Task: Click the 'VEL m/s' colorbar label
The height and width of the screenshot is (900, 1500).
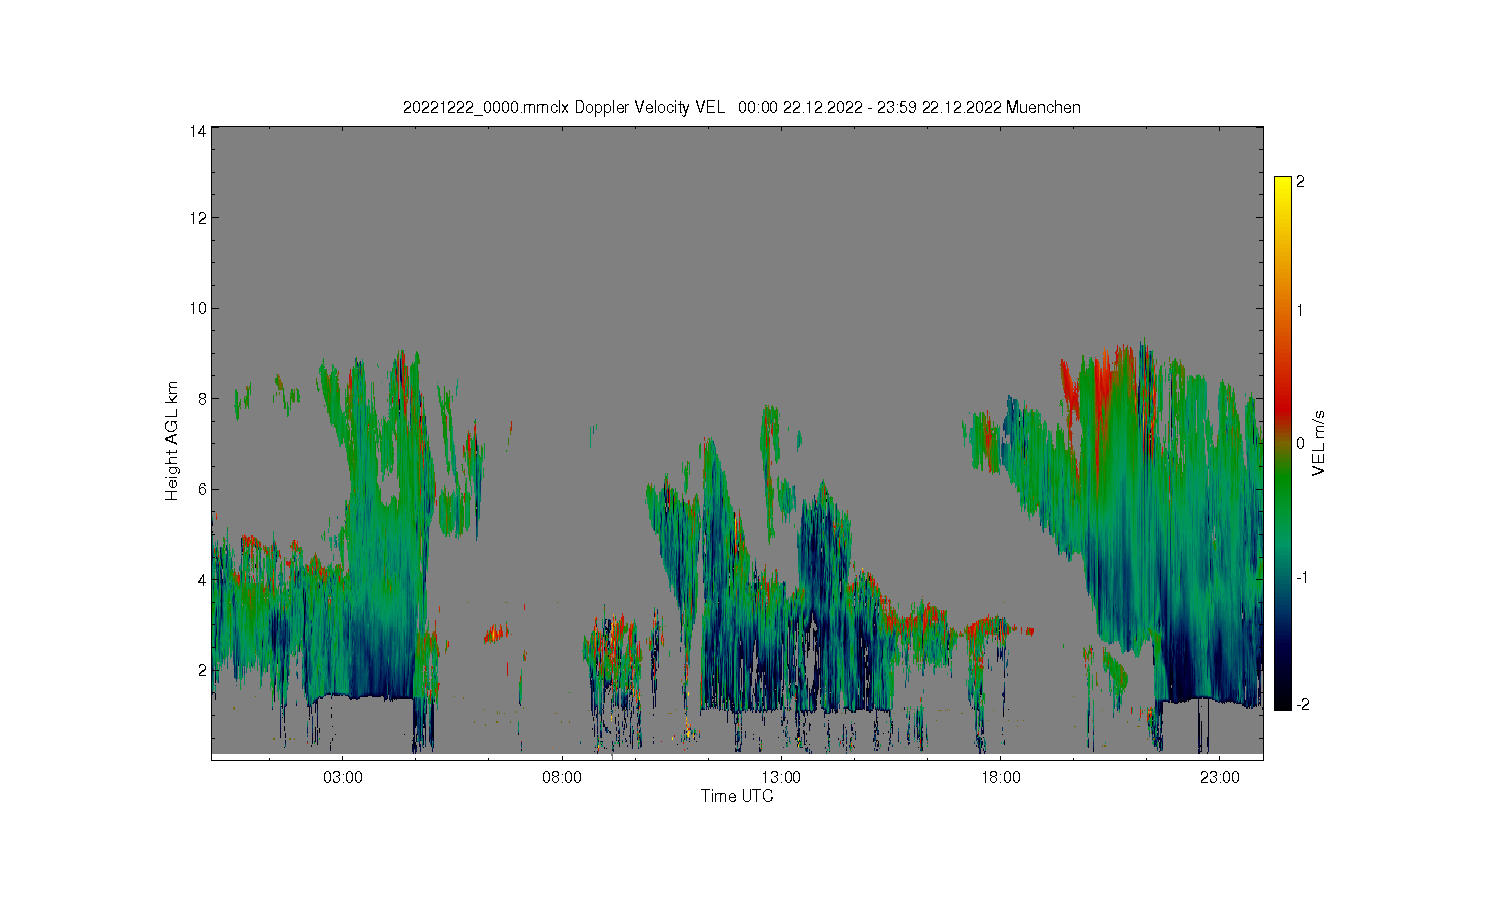Action: click(x=1319, y=443)
